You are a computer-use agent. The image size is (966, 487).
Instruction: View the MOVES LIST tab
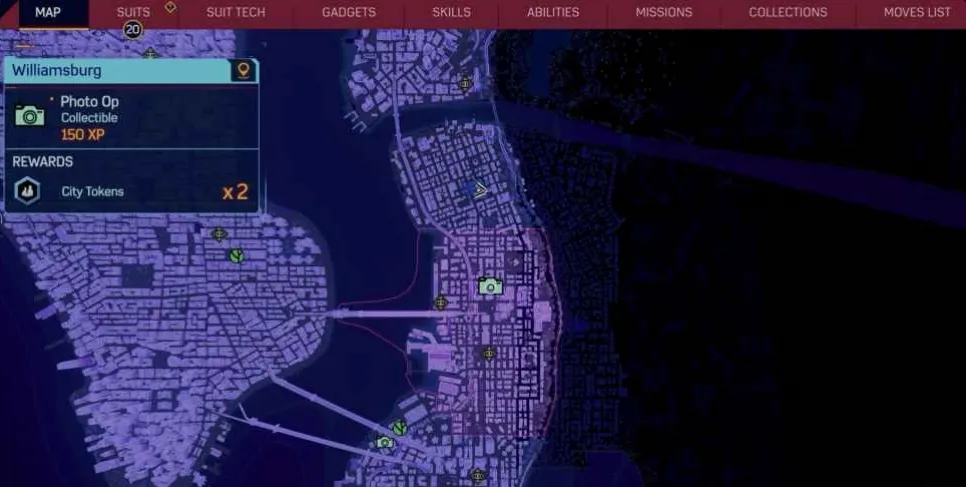[917, 12]
